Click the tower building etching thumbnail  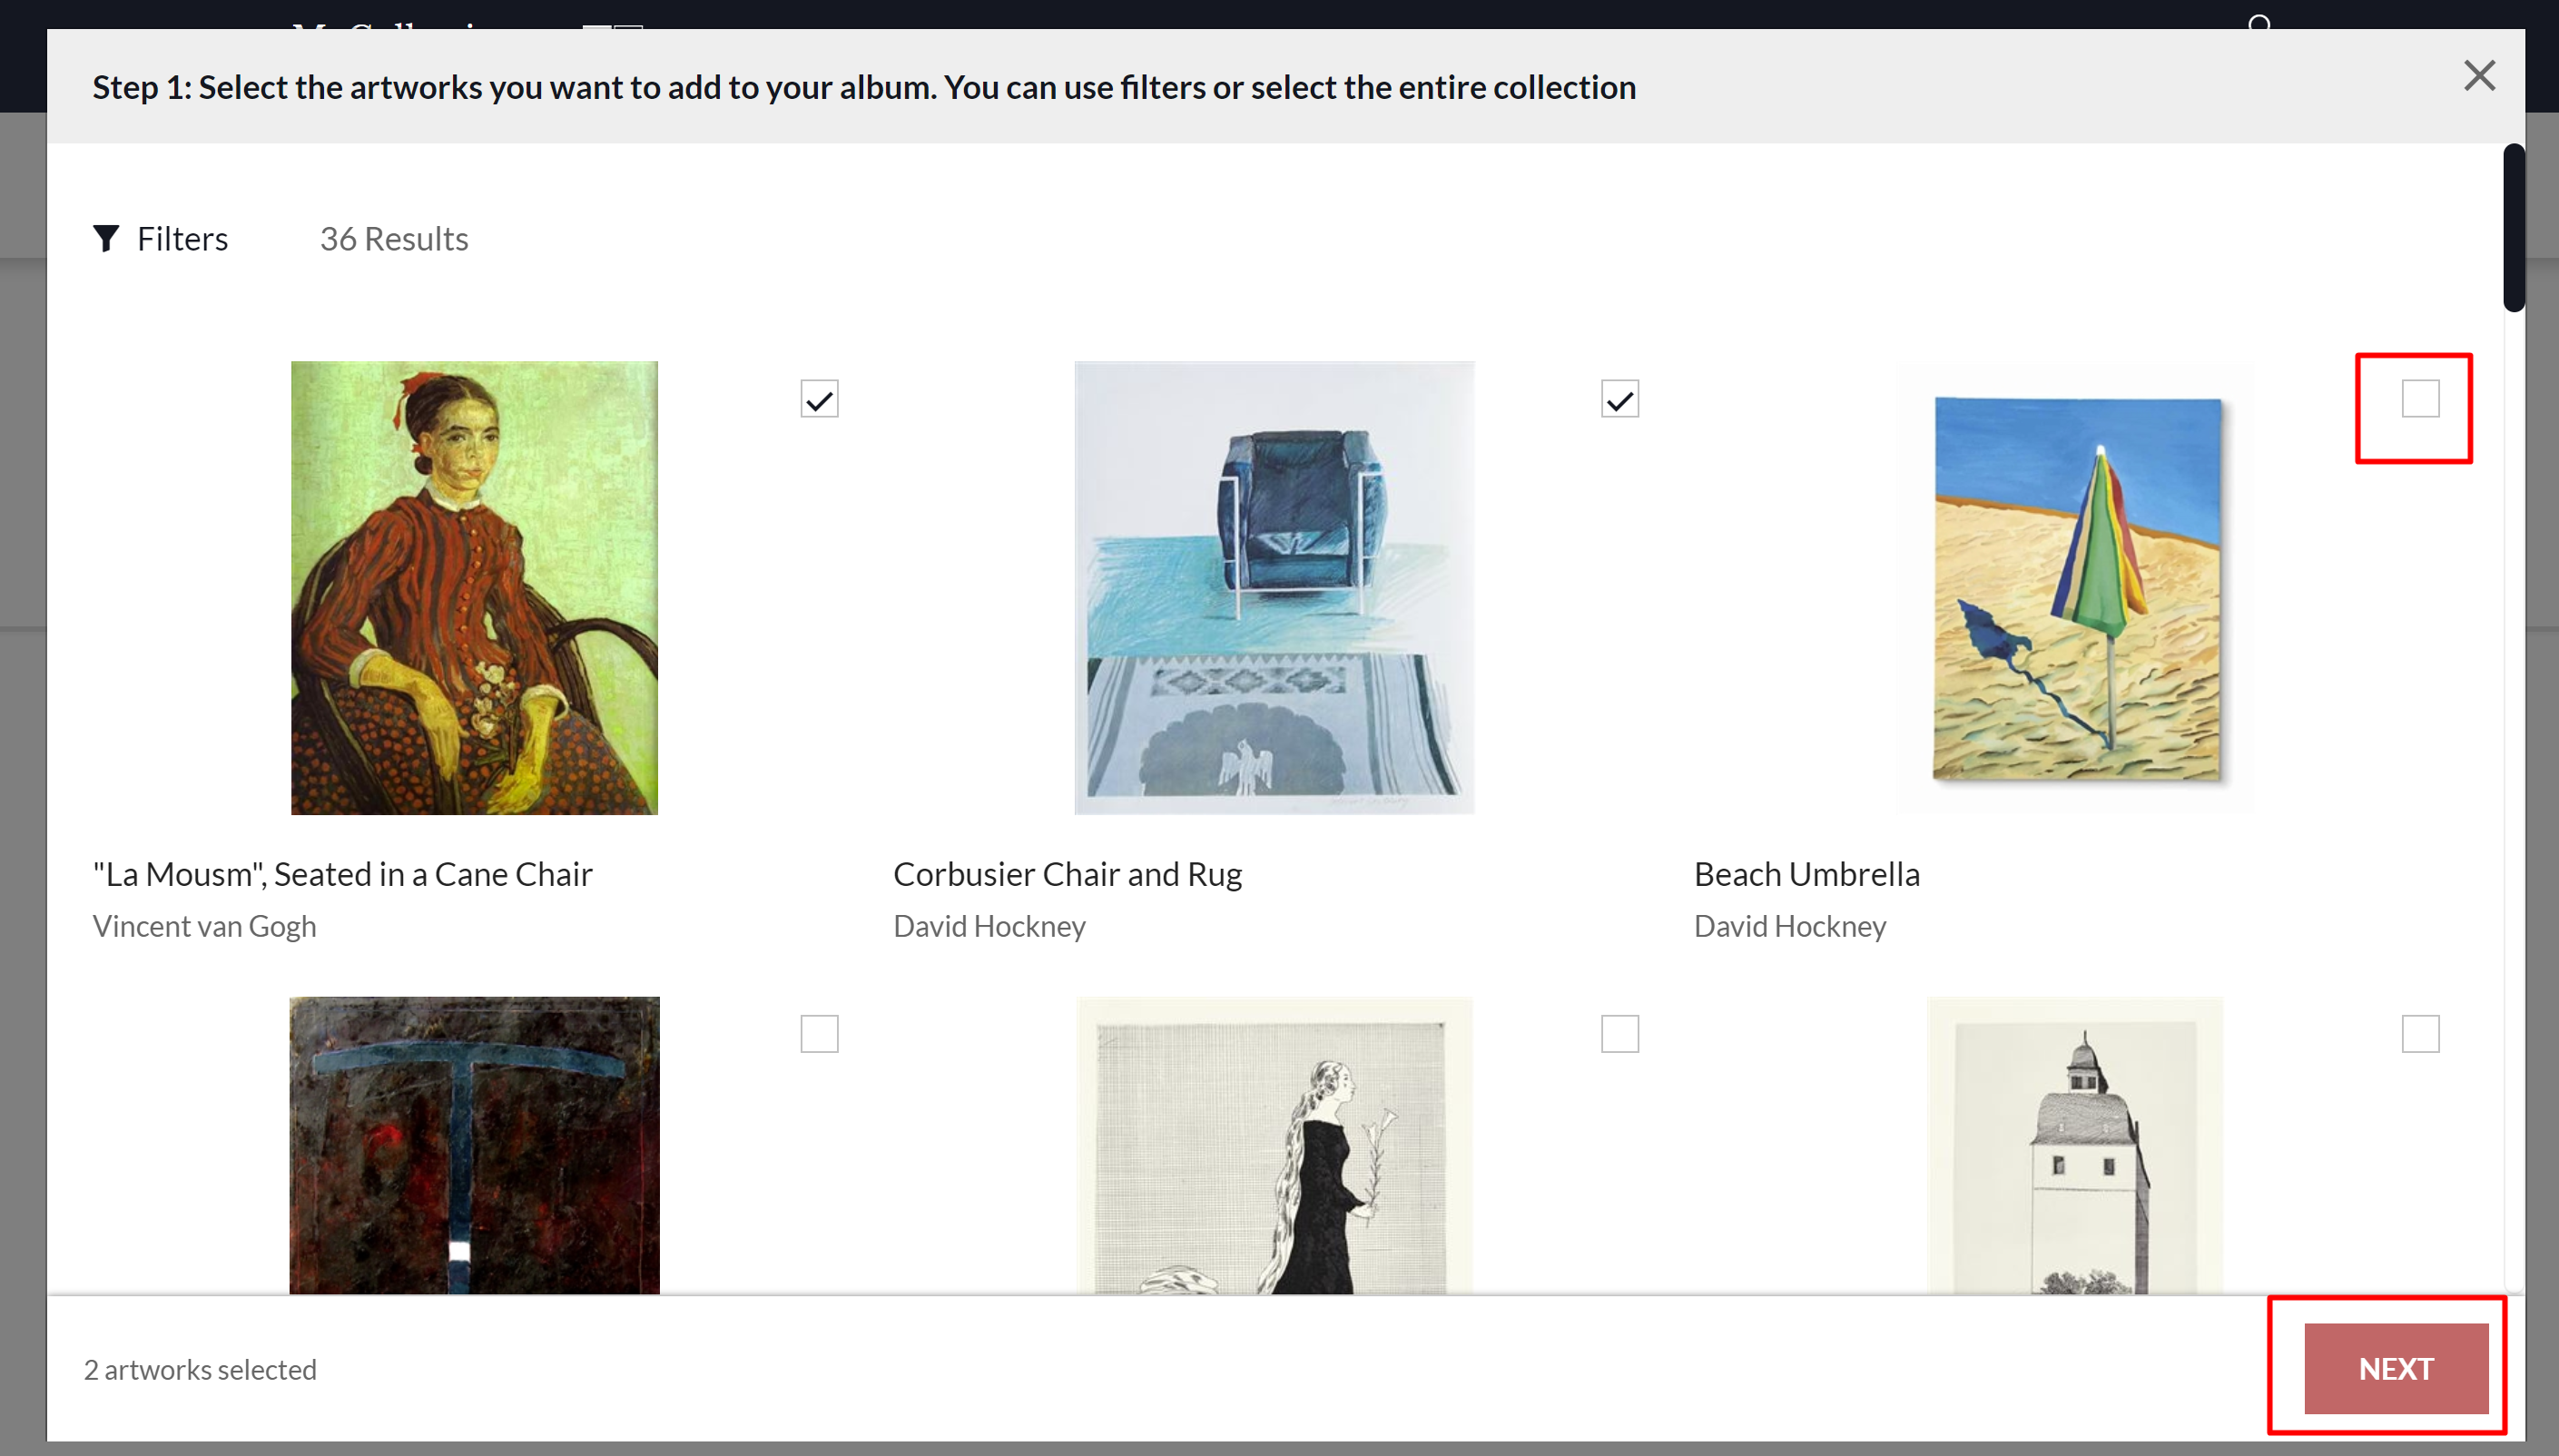[x=2076, y=1144]
